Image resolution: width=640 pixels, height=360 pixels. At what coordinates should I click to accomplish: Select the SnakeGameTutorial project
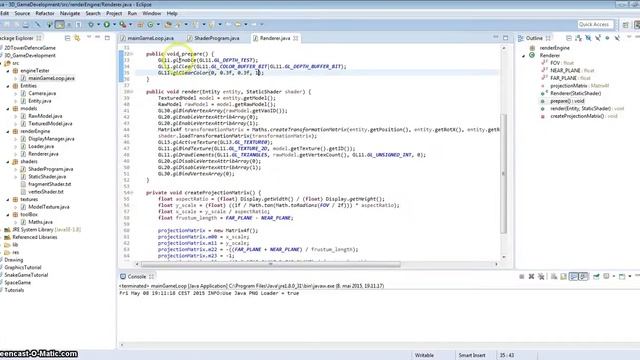coord(26,275)
